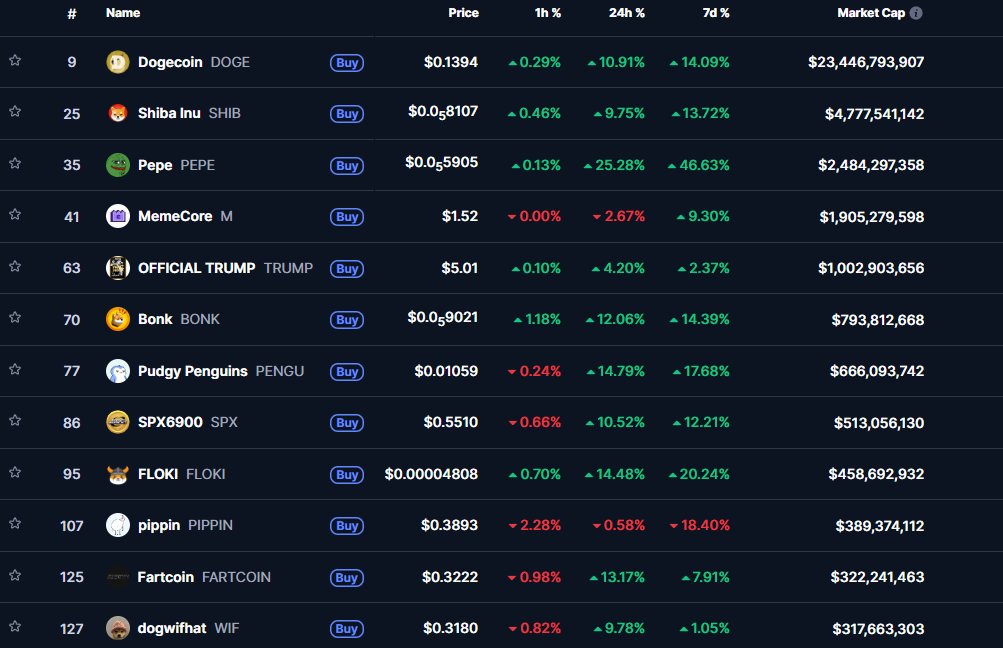Viewport: 1003px width, 648px height.
Task: Add SPX6900 to watchlist star
Action: point(15,420)
